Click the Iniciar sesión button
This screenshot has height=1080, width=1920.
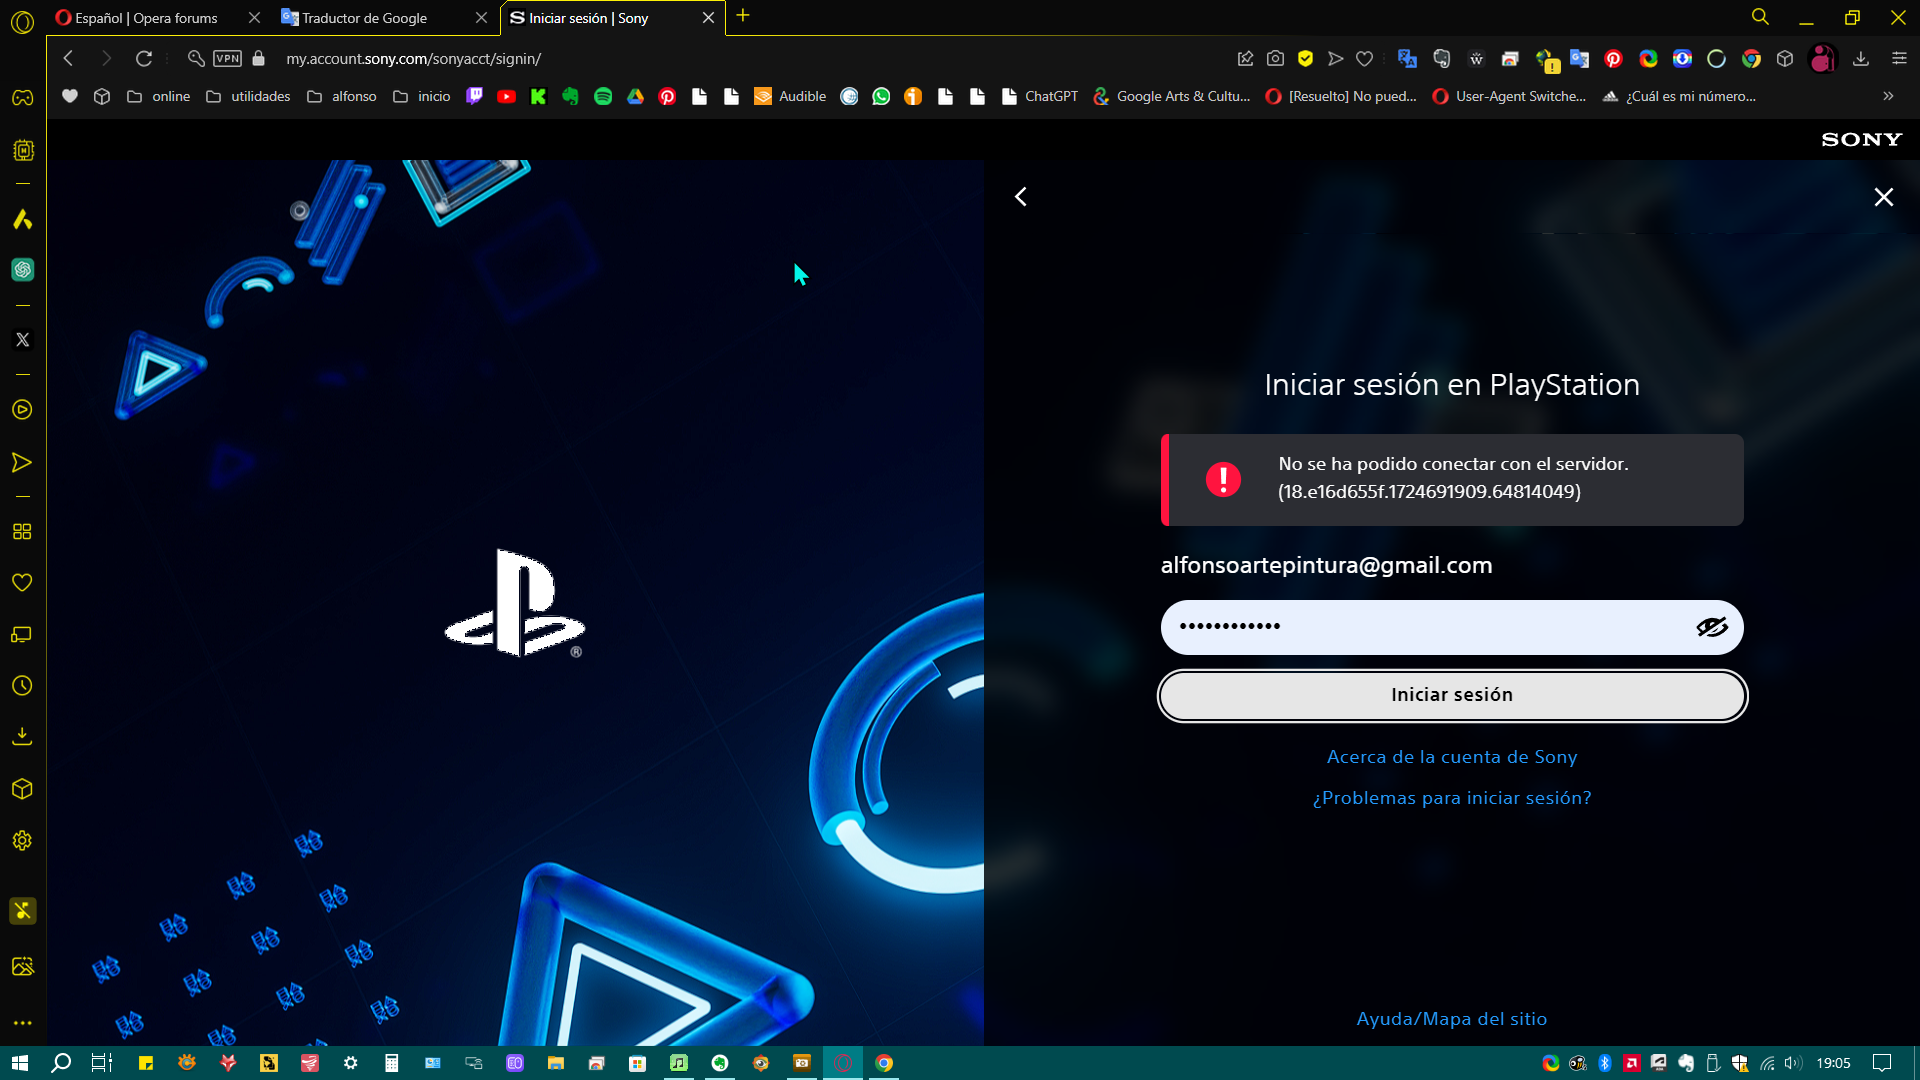(x=1452, y=695)
